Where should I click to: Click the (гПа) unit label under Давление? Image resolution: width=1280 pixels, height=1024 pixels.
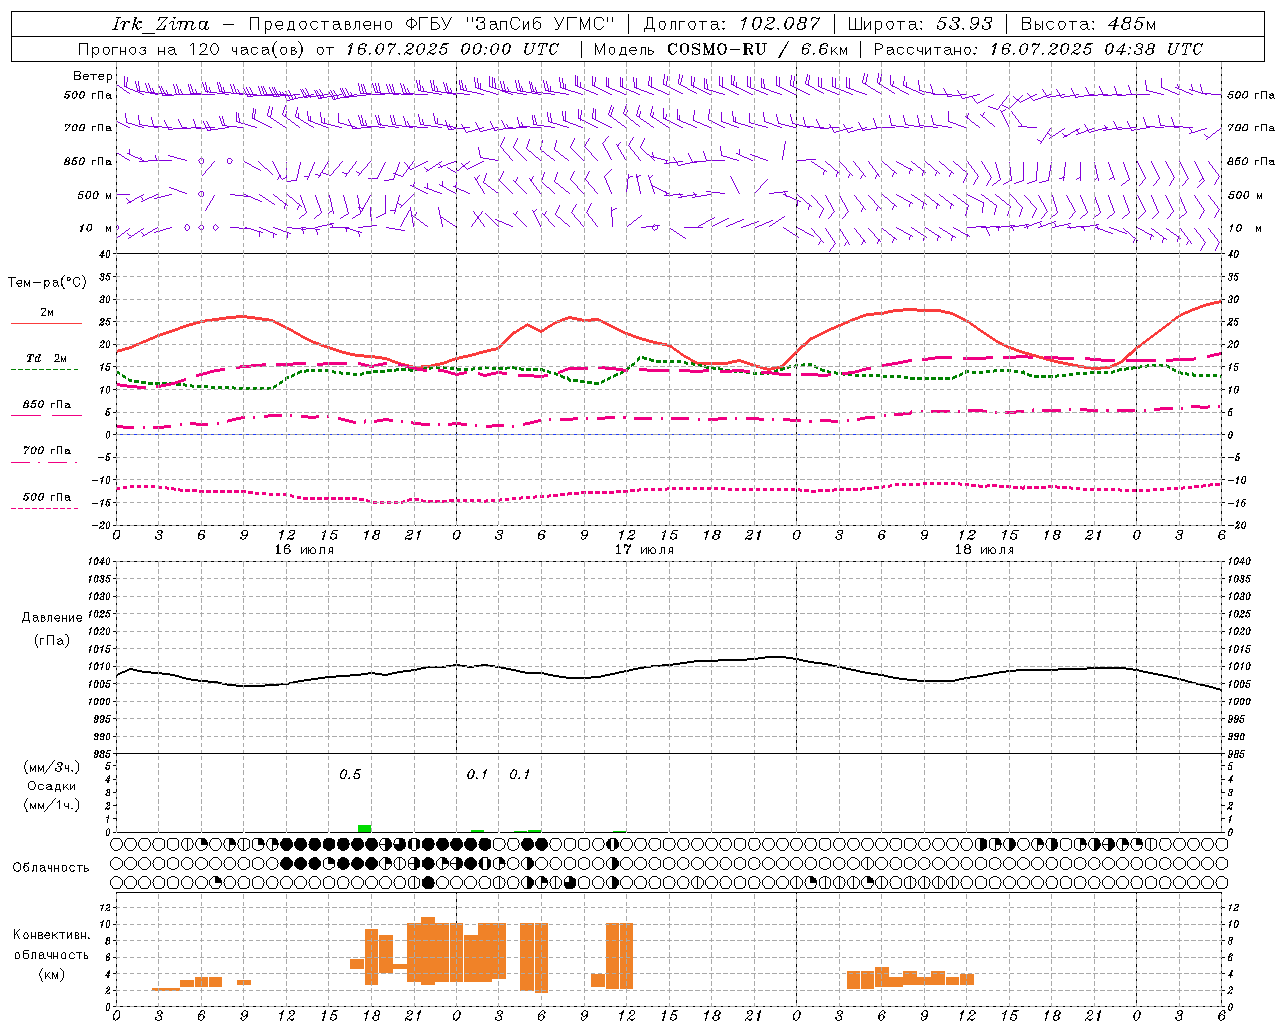tap(52, 641)
